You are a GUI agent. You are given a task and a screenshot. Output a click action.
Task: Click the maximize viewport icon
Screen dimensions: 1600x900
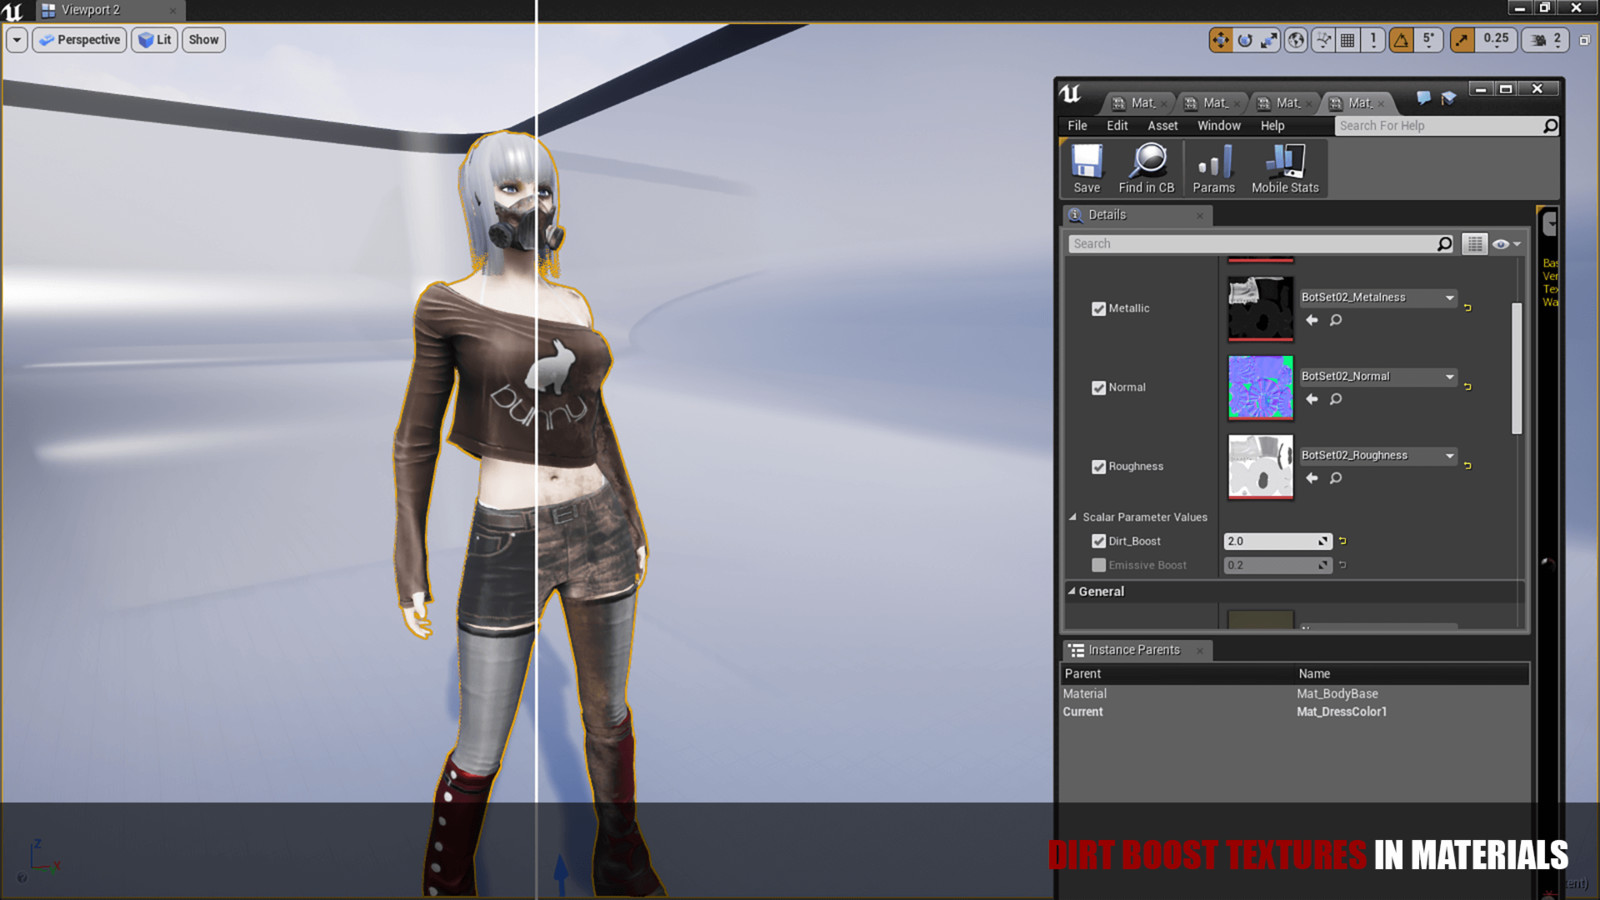1584,40
